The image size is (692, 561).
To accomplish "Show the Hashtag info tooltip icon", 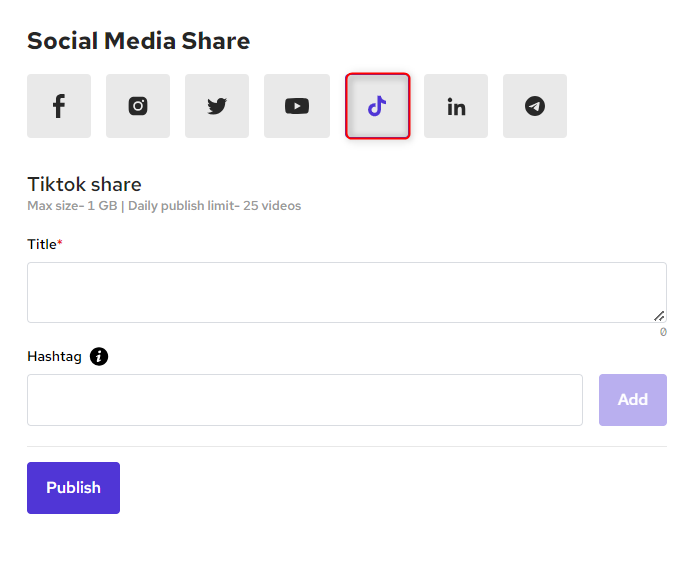I will coord(99,356).
